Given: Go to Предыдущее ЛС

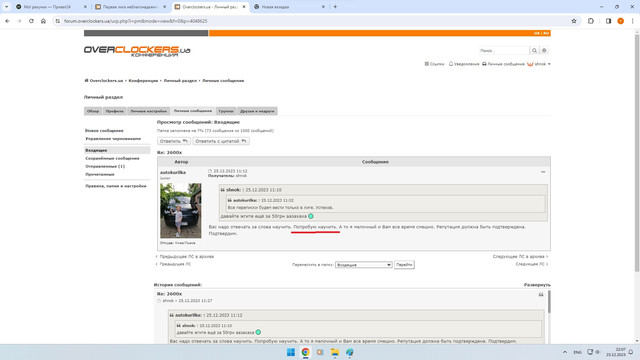Looking at the screenshot, I should 173,264.
